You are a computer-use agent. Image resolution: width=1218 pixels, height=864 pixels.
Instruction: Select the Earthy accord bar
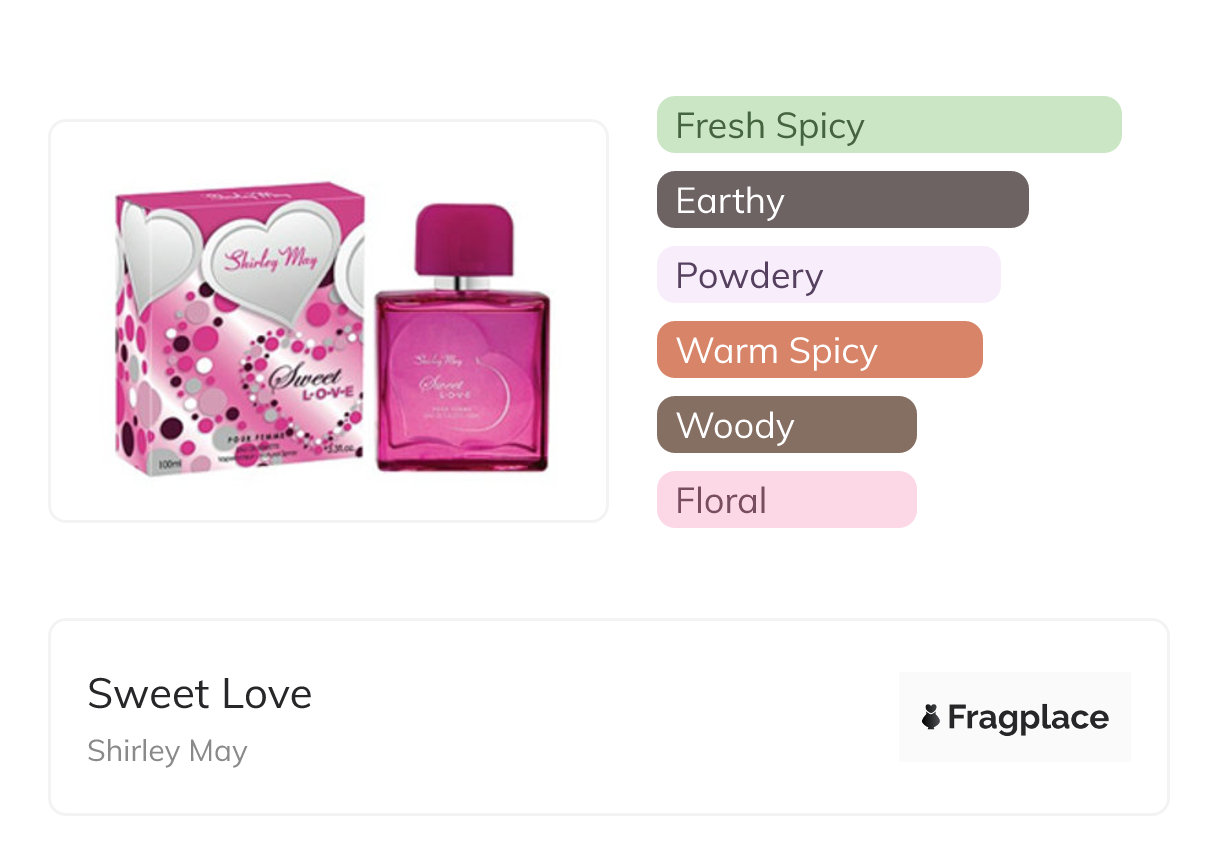point(842,200)
